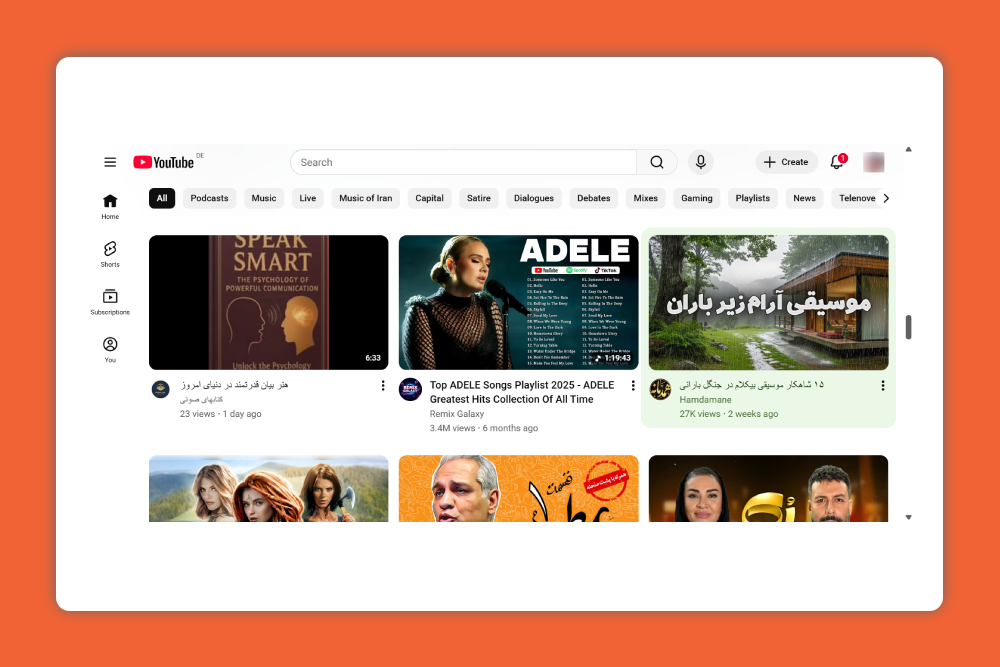Select the Dialogues filter chip
Screen dimensions: 1000x667
pyautogui.click(x=534, y=198)
